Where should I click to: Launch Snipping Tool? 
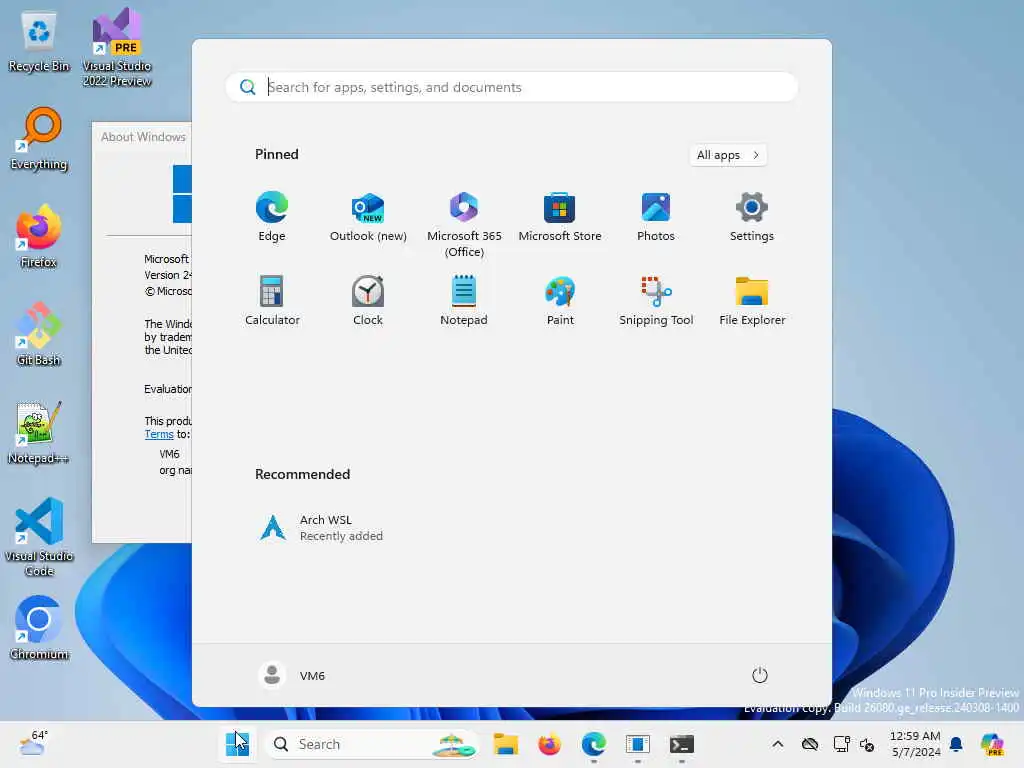coord(656,300)
